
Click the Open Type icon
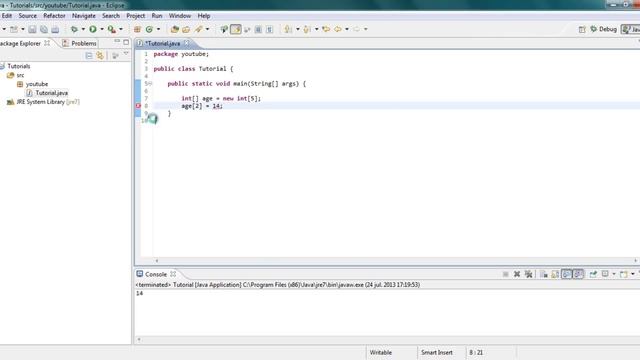175,29
